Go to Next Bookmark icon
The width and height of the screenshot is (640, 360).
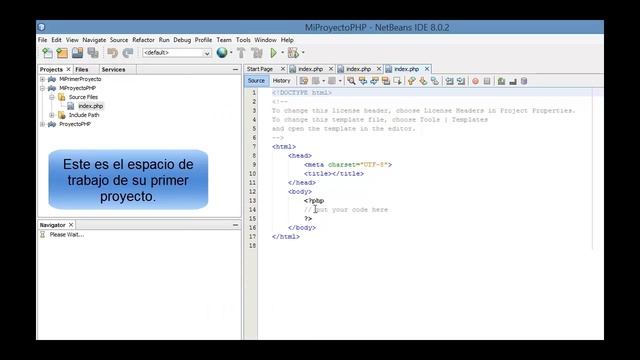tap(423, 81)
